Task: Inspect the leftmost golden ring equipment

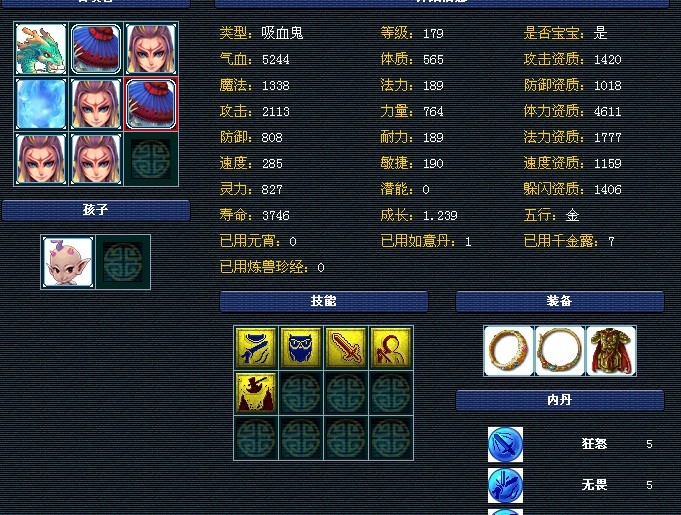Action: [x=509, y=351]
